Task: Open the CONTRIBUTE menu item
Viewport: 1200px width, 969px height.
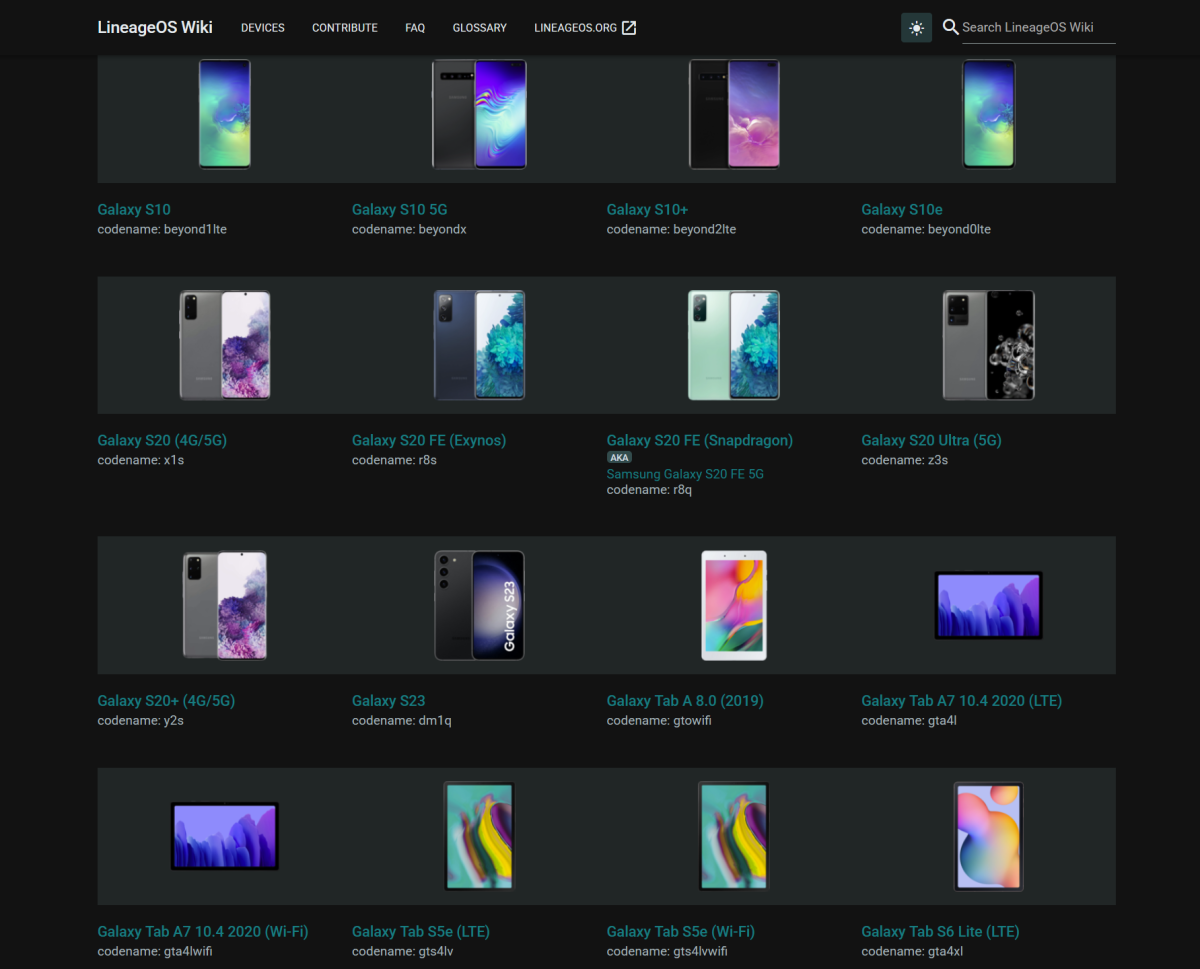Action: tap(345, 28)
